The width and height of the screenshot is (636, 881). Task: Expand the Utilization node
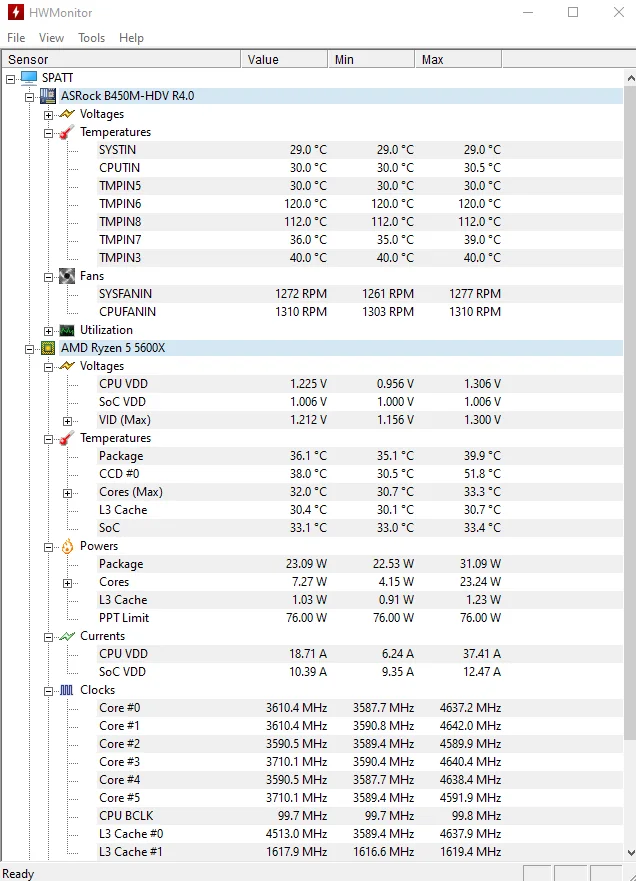point(48,330)
